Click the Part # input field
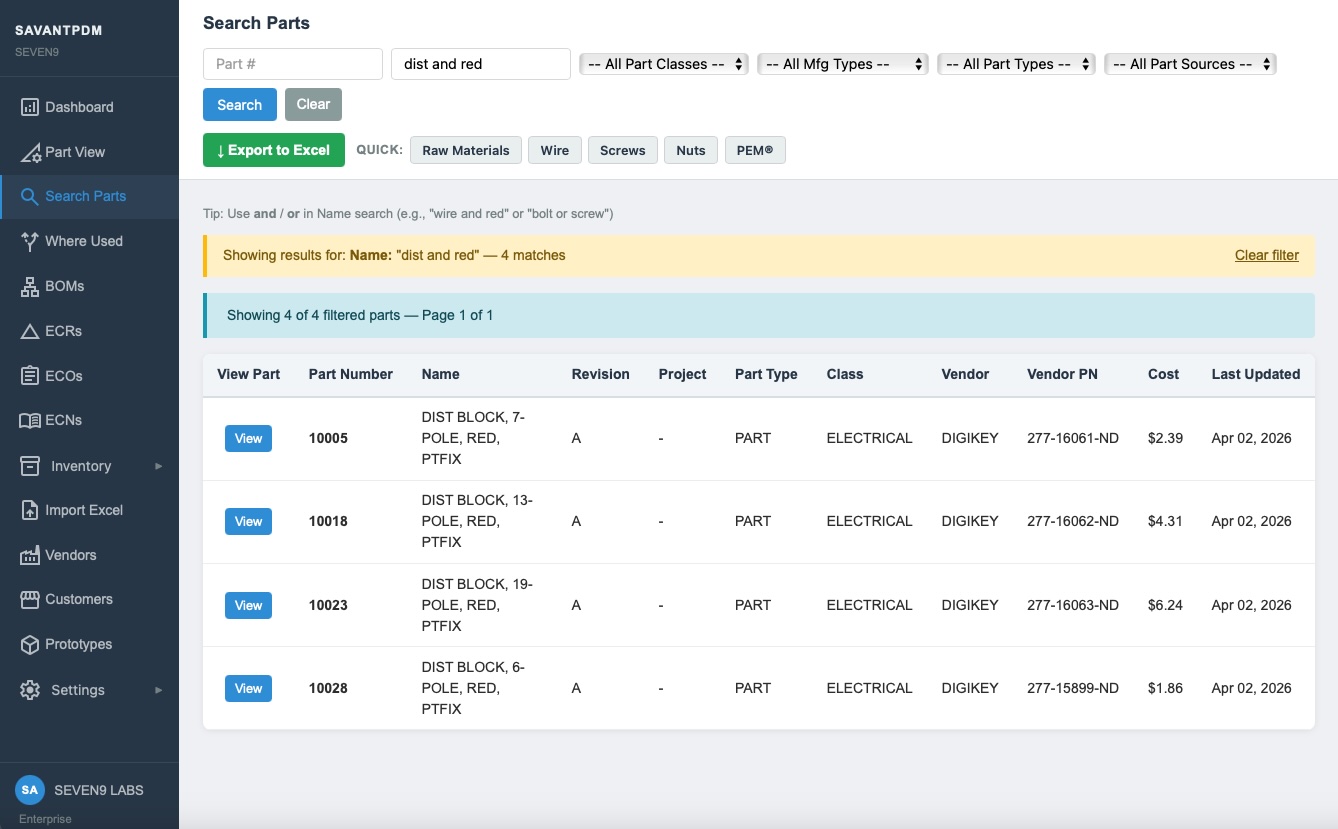 292,64
